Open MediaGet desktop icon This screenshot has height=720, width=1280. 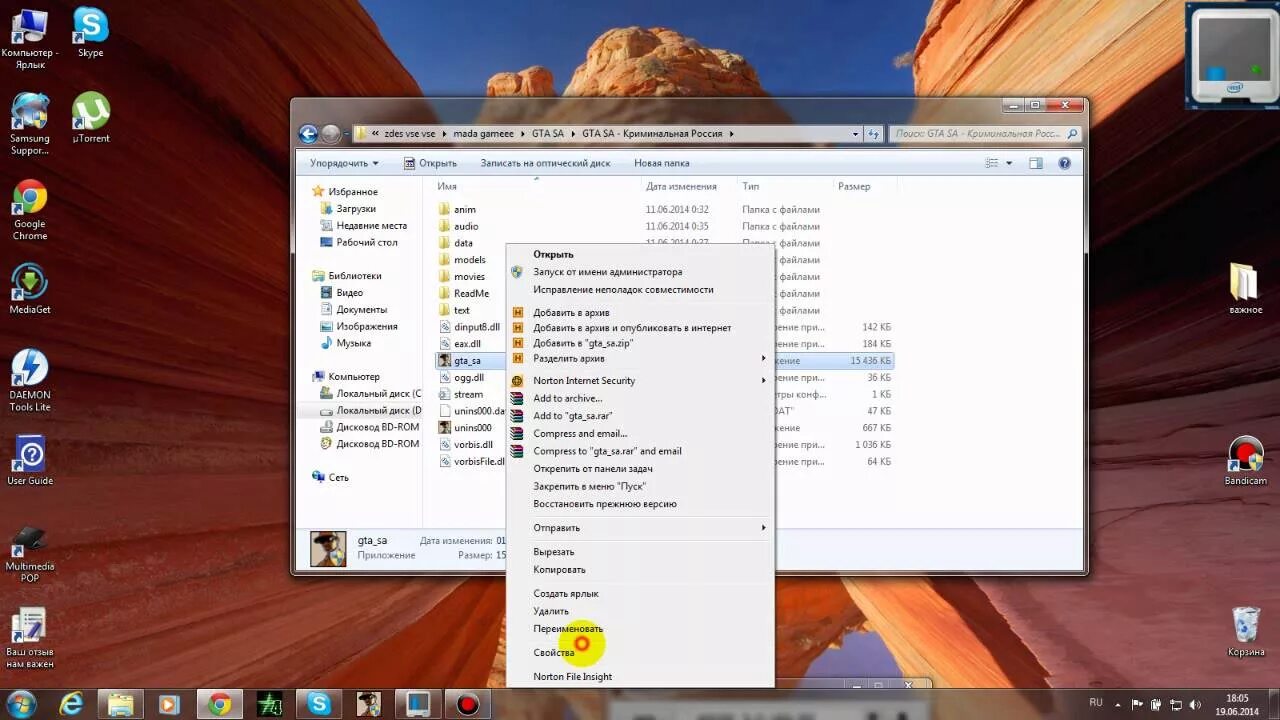[x=30, y=290]
